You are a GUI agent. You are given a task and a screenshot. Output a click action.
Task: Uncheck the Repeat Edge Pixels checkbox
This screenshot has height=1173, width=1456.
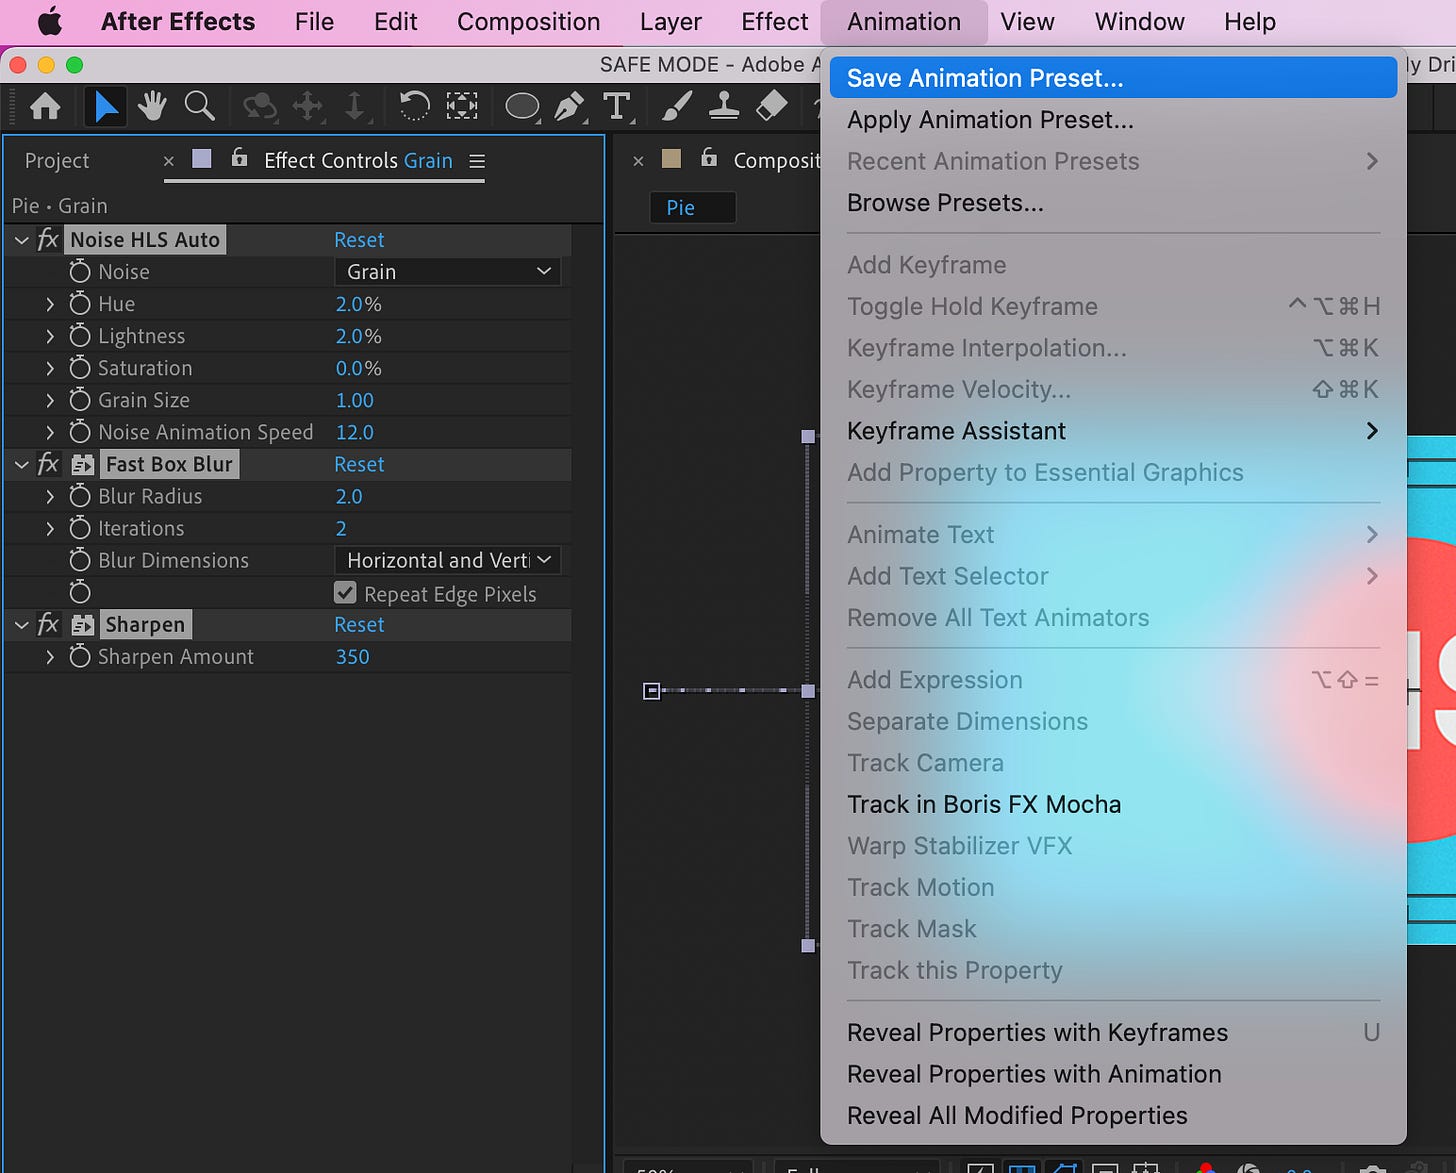coord(345,593)
